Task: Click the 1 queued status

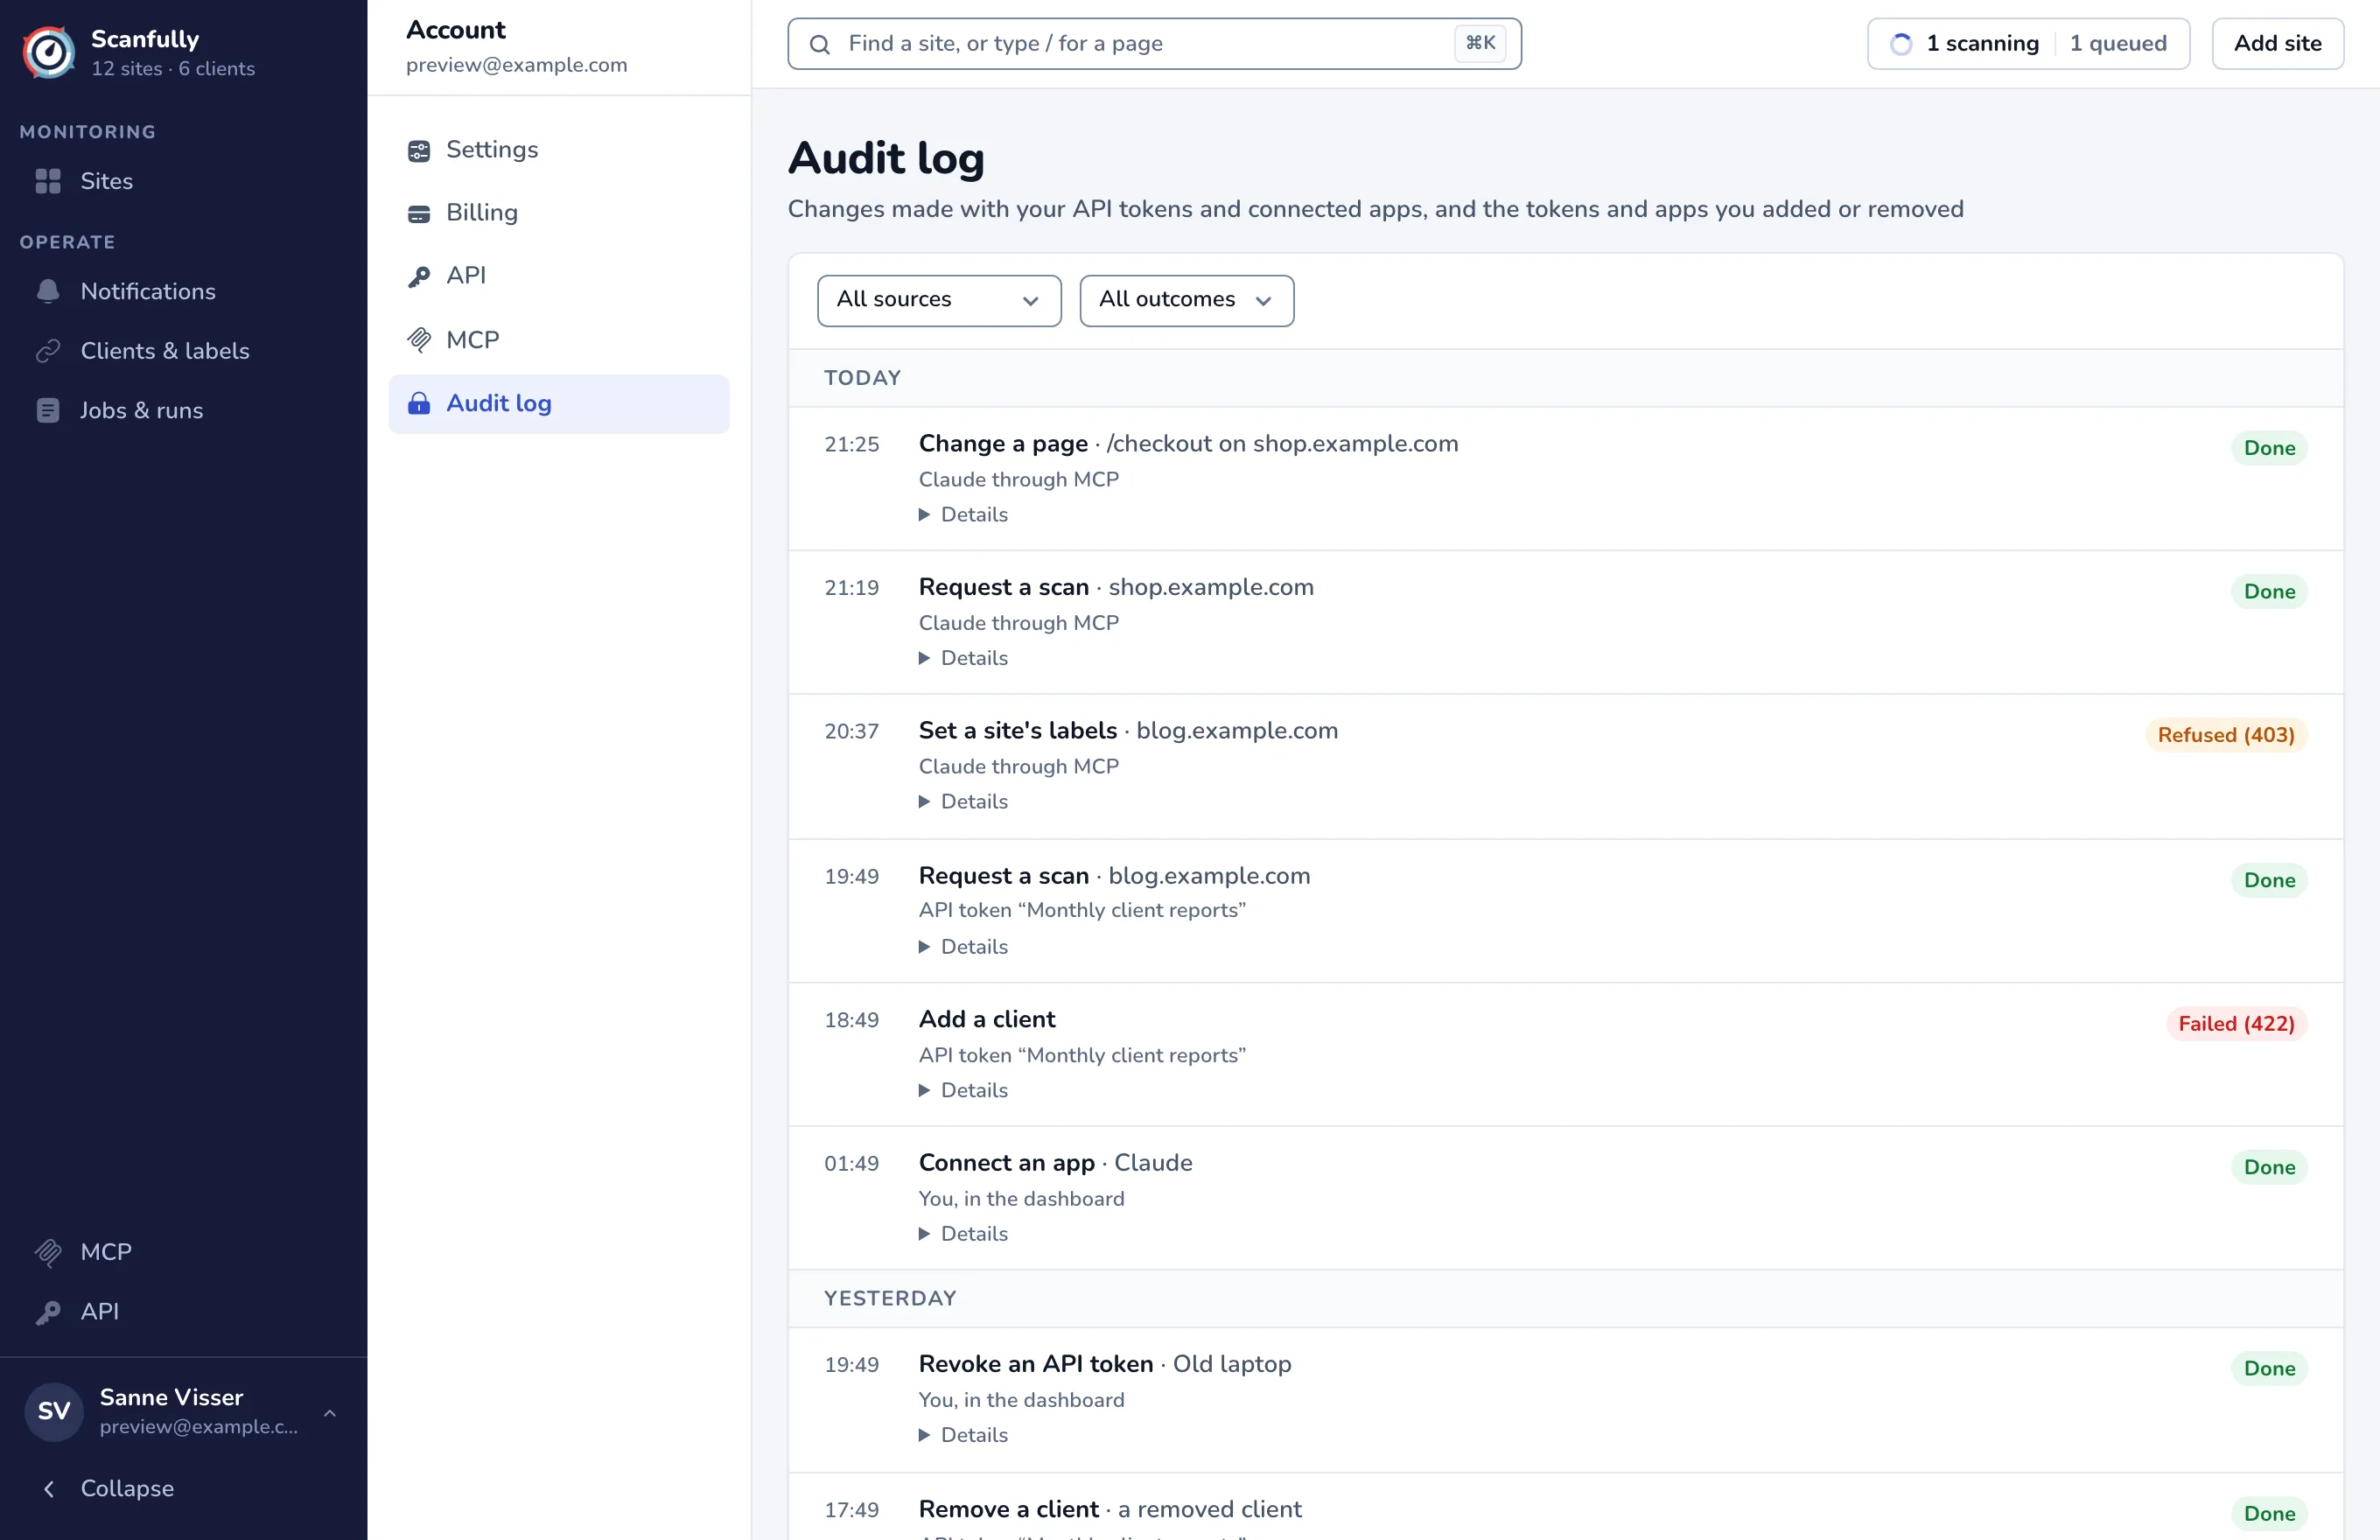Action: 2118,44
